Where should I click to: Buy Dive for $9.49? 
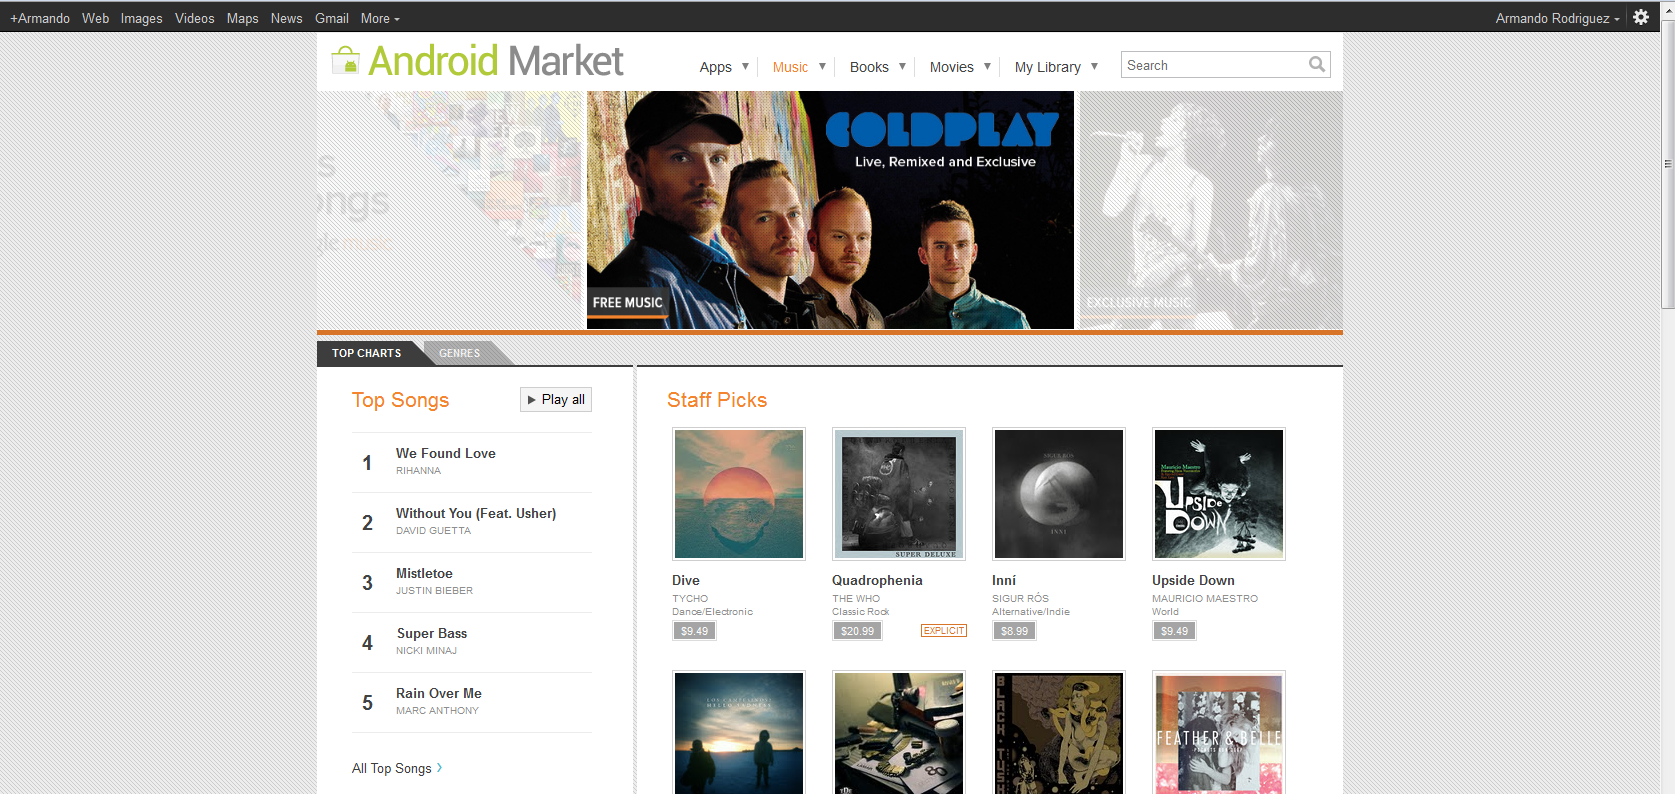[x=694, y=631]
